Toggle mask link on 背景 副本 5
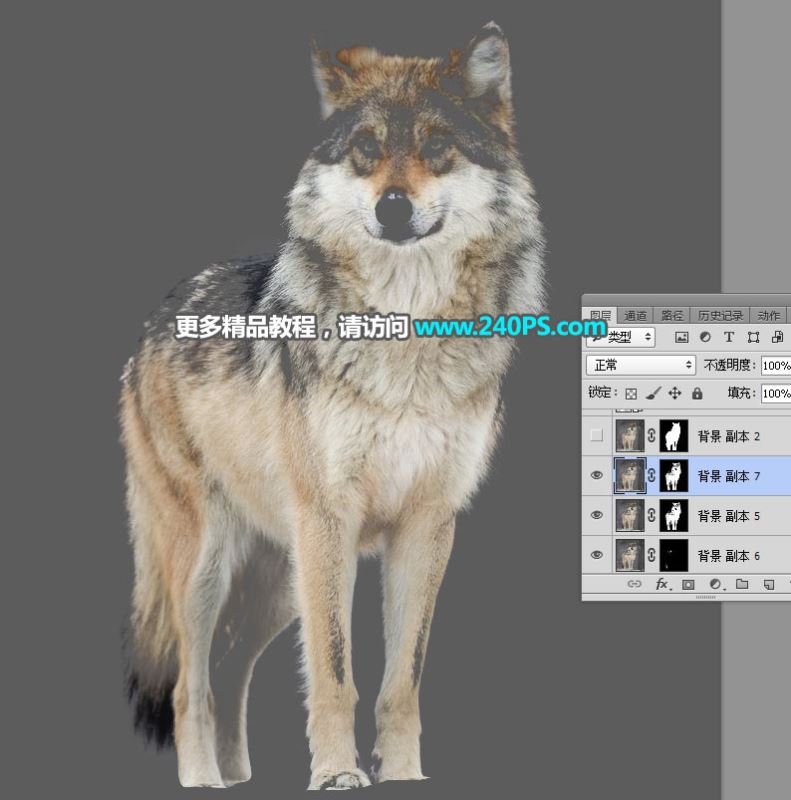Viewport: 791px width, 800px height. pyautogui.click(x=652, y=515)
